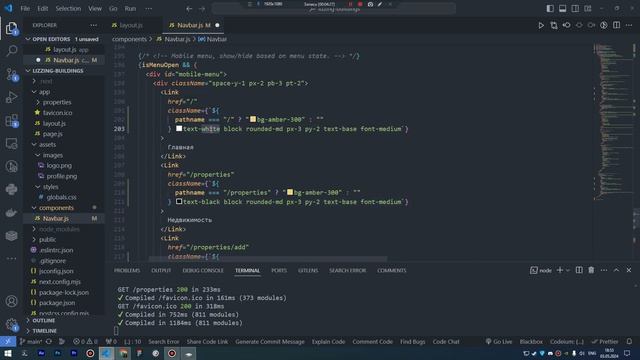Maximize the panel with the up chevron
This screenshot has width=640, height=360.
616,270
